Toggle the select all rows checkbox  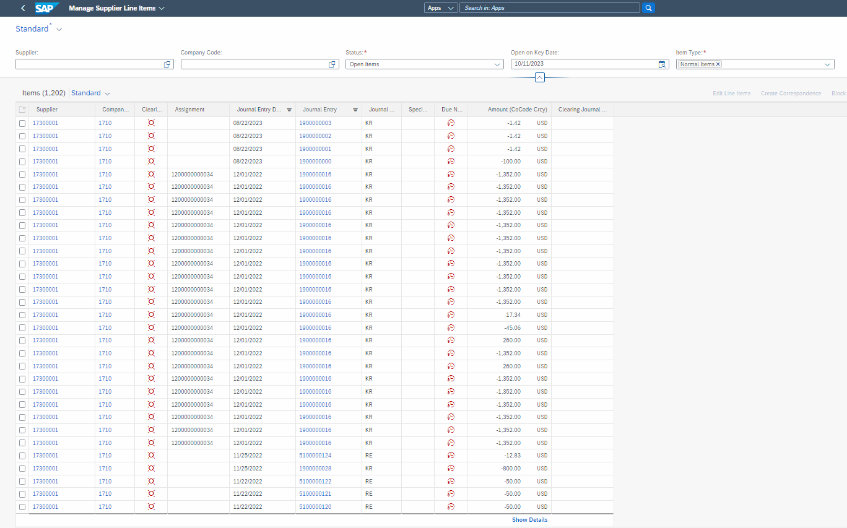point(23,109)
